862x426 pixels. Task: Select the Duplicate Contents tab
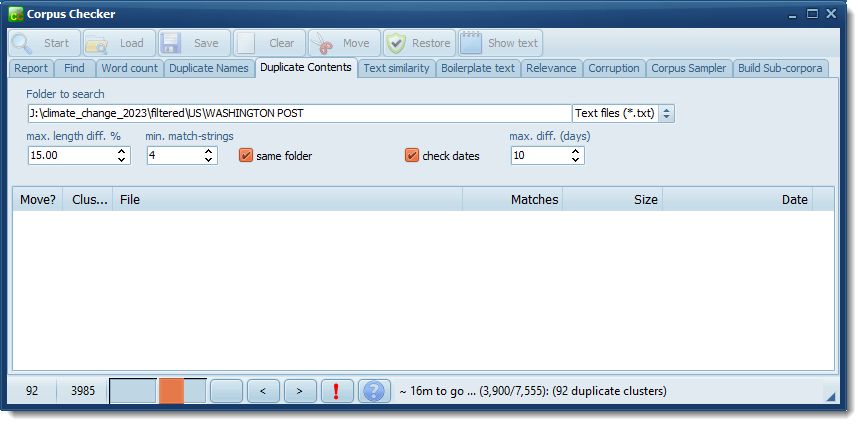coord(306,67)
